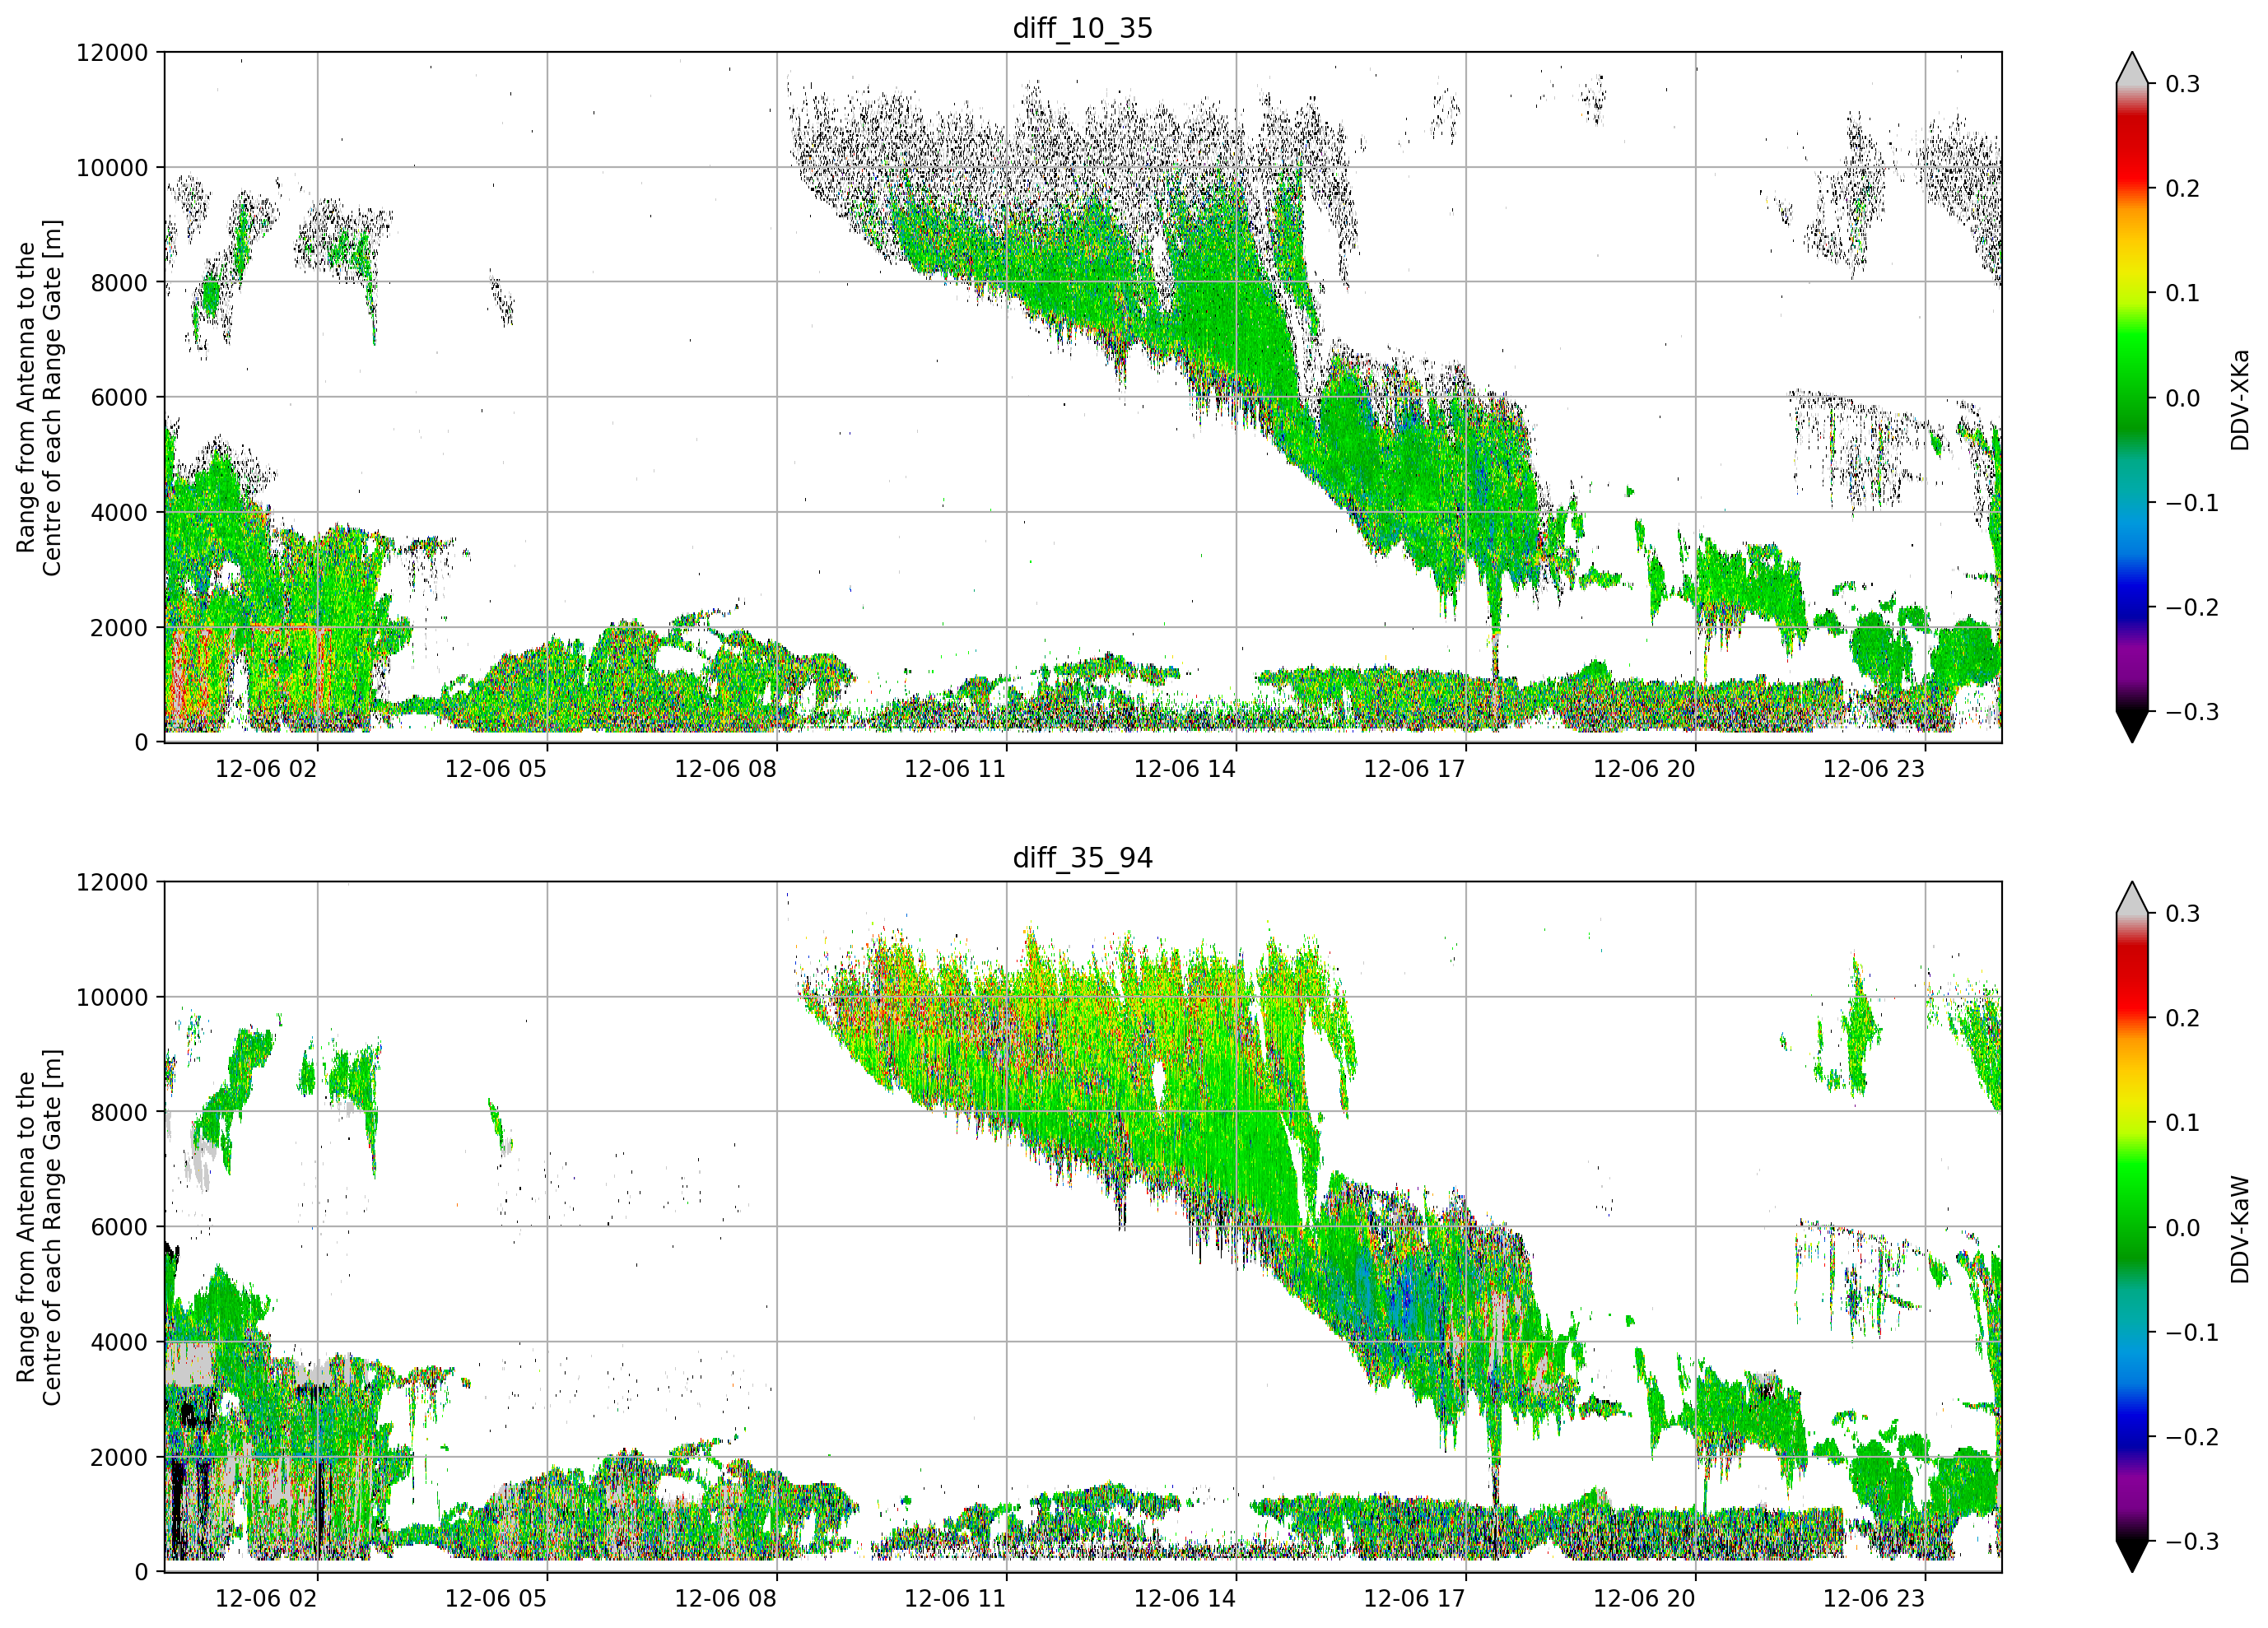Click the 6000 y-tick in diff_10_35 plot
Image resolution: width=2268 pixels, height=1628 pixels.
(x=119, y=397)
